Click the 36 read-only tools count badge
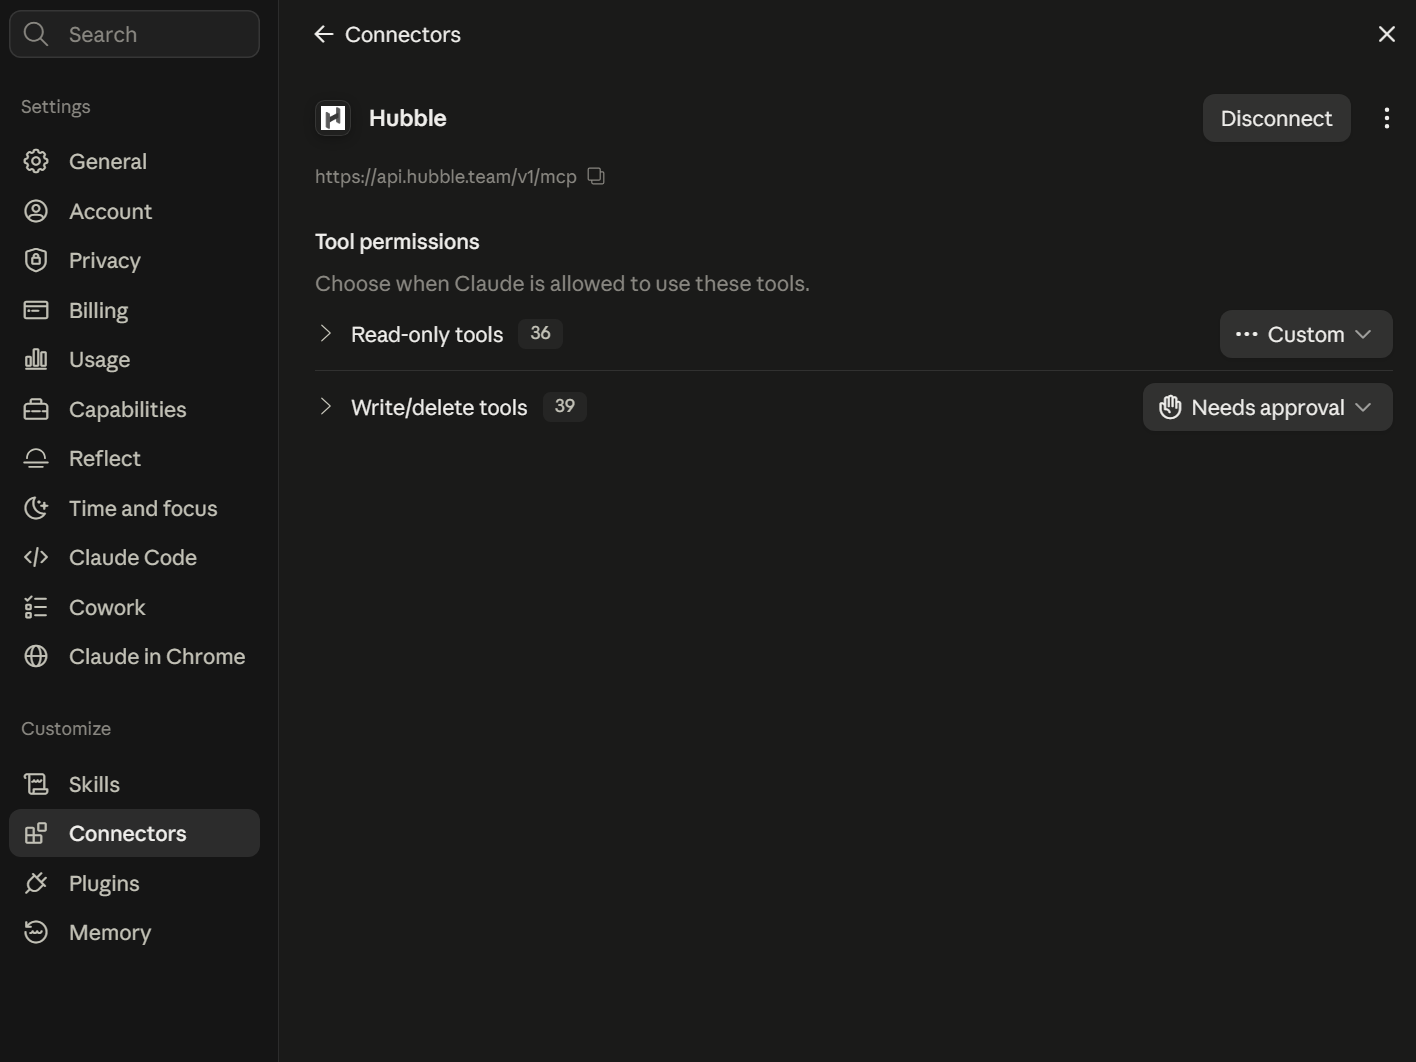This screenshot has width=1416, height=1062. (540, 333)
